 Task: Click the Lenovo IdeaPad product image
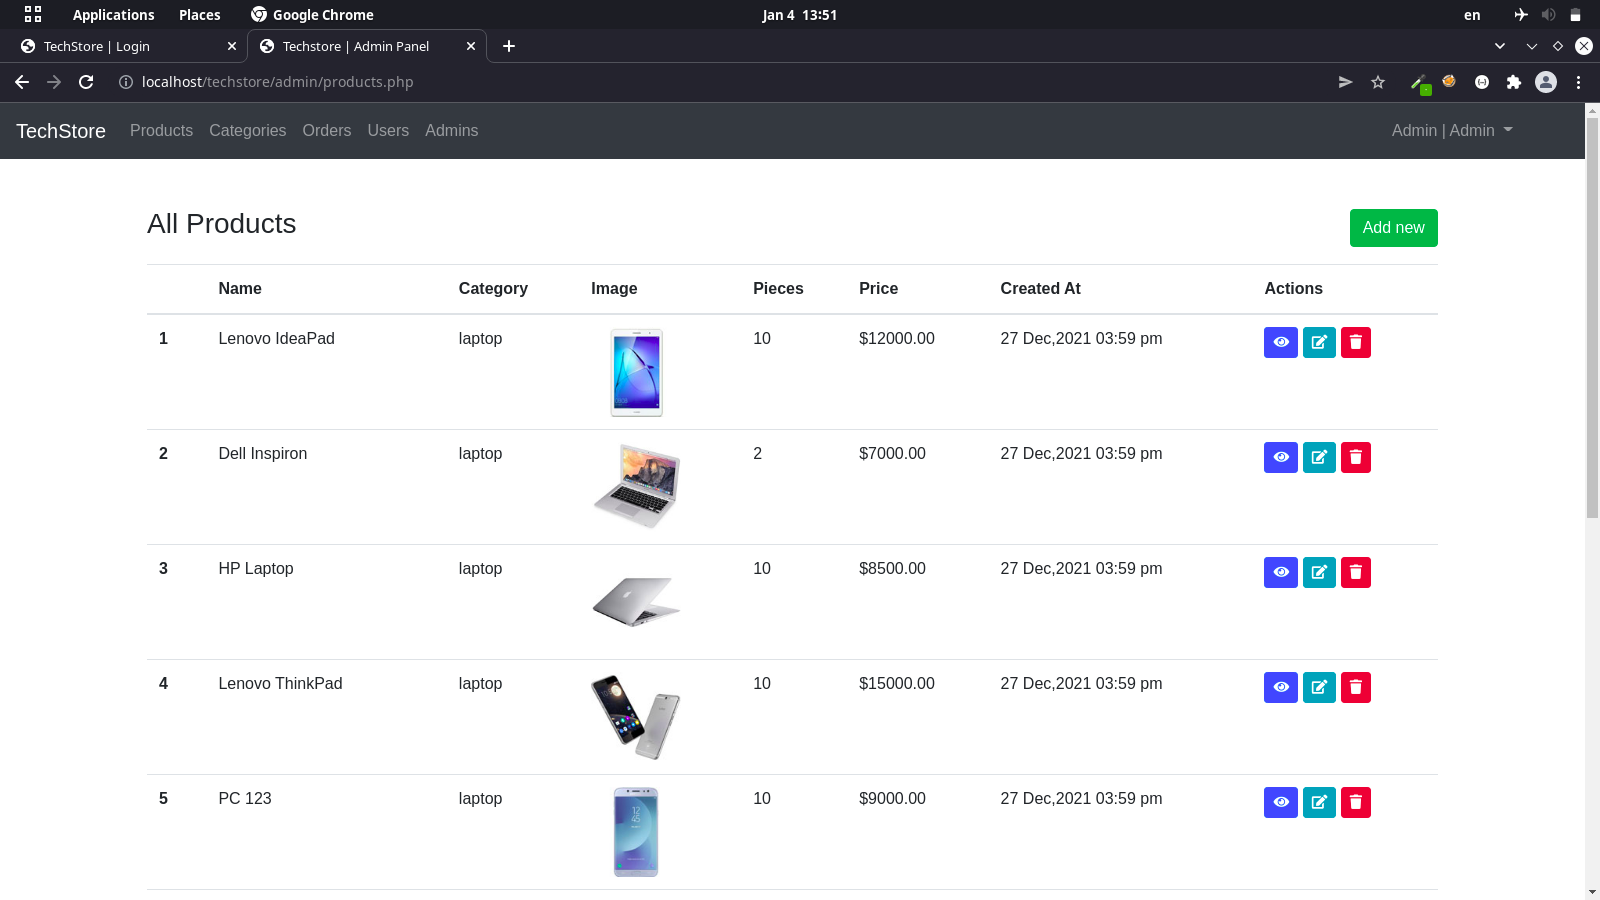[x=636, y=372]
